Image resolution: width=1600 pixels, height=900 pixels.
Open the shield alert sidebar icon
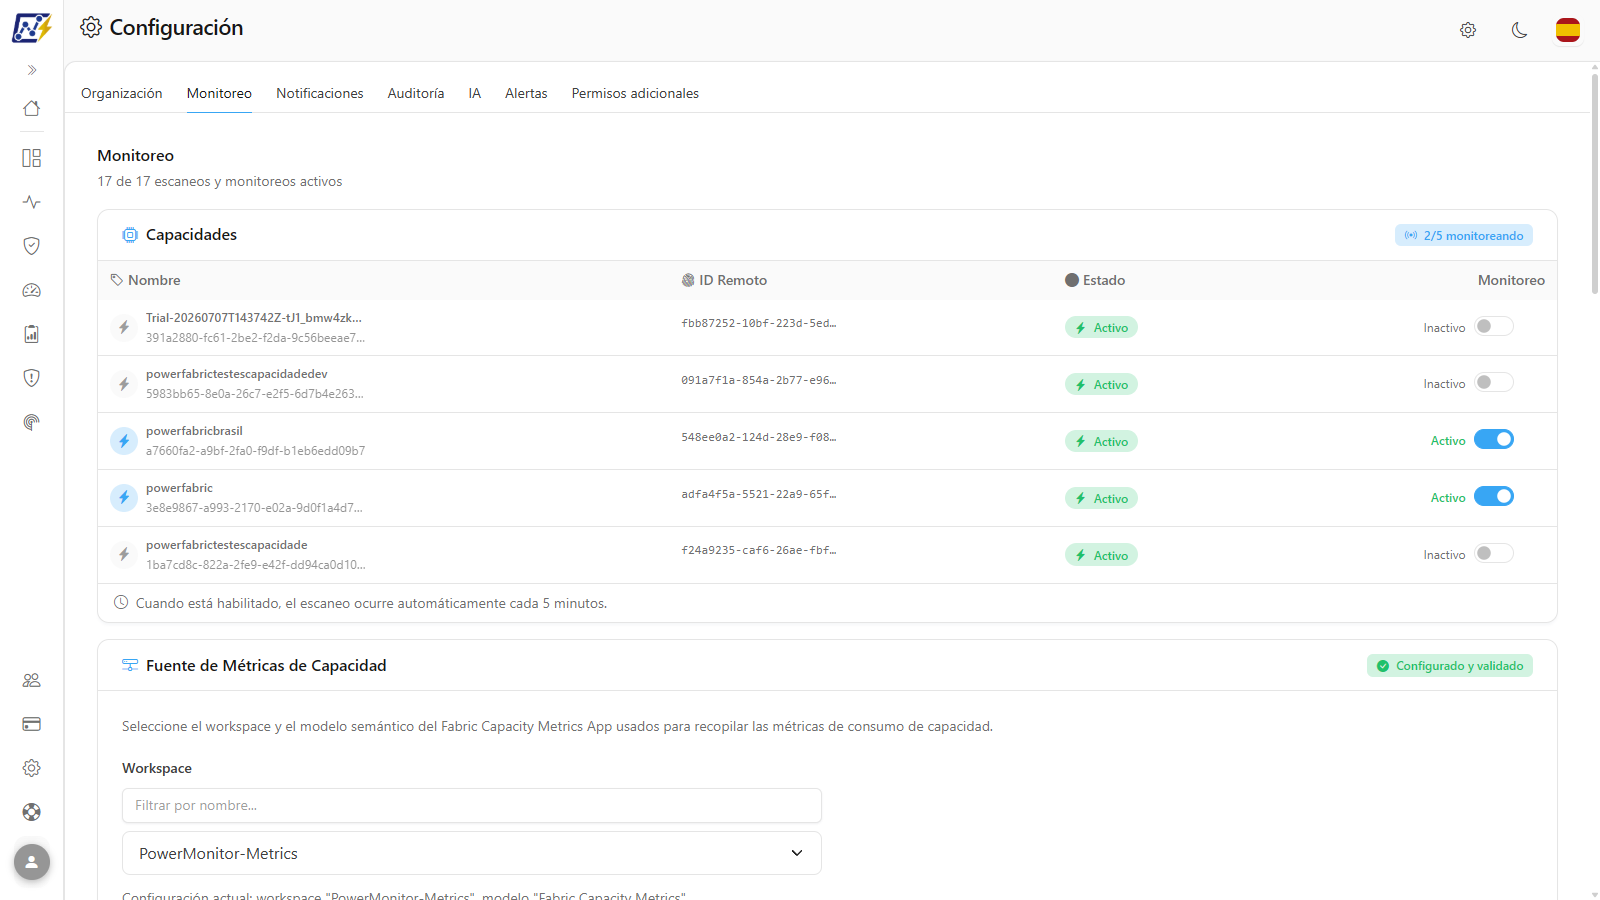pyautogui.click(x=32, y=378)
